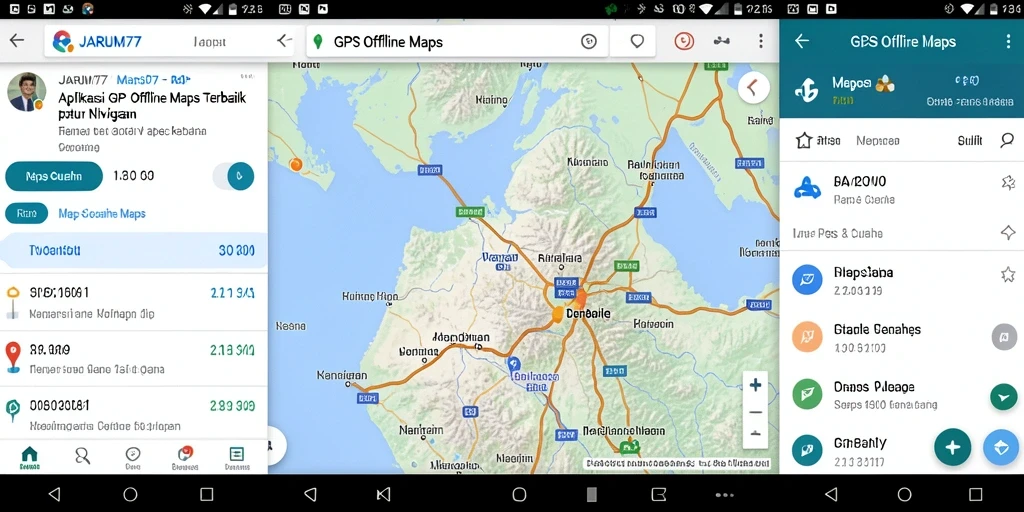Tap the route/connection icon in map toolbar

click(x=721, y=41)
